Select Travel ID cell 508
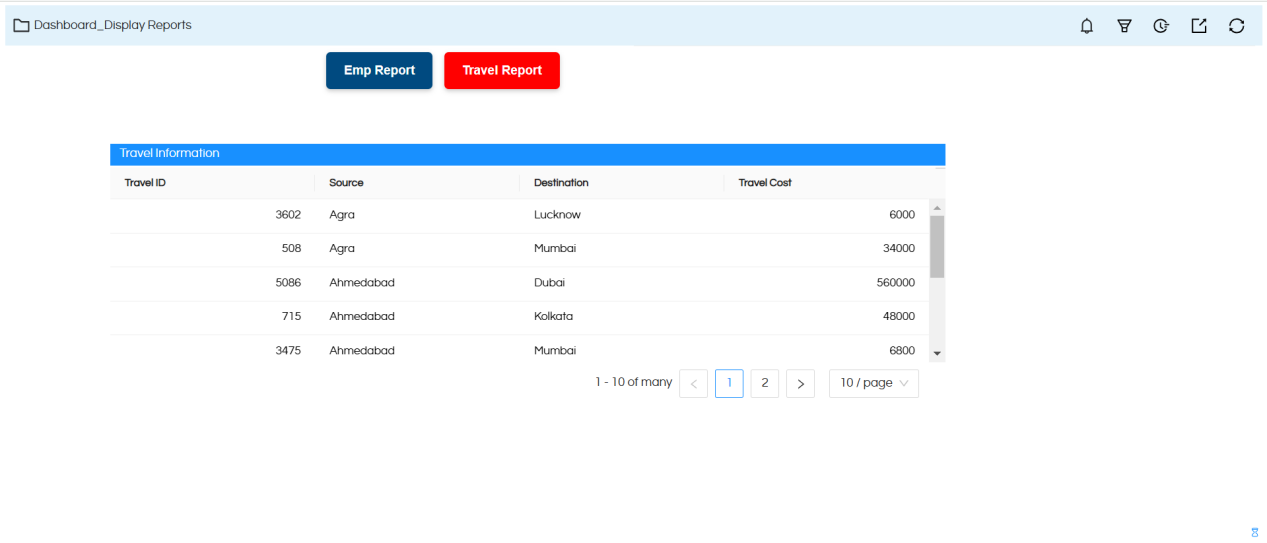 coord(292,249)
